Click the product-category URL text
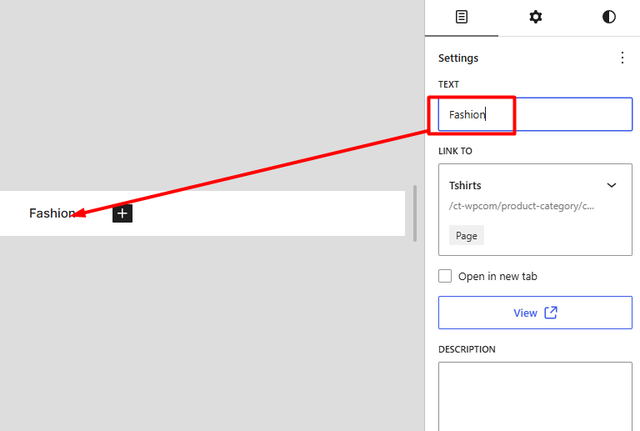The height and width of the screenshot is (431, 640). (x=521, y=206)
